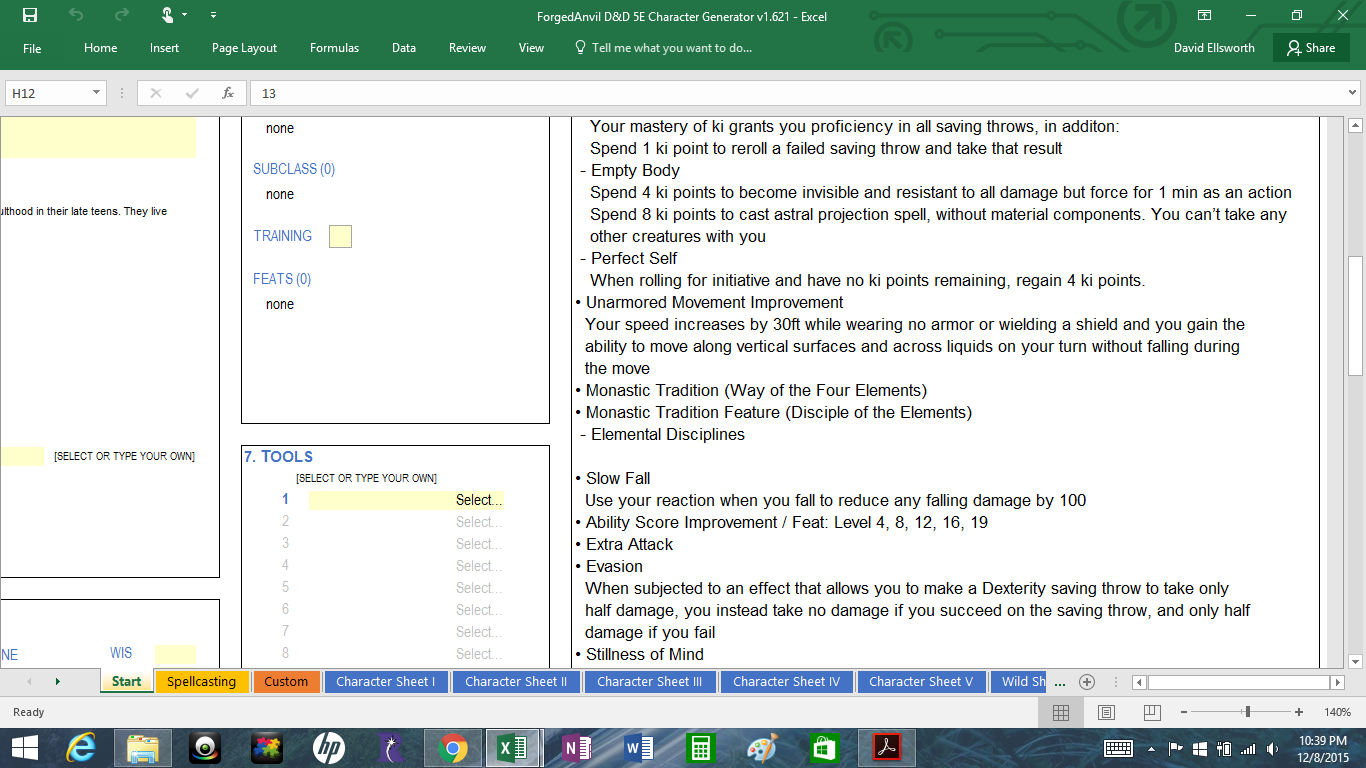Viewport: 1366px width, 768px height.
Task: Save the workbook with the Save icon
Action: click(29, 15)
